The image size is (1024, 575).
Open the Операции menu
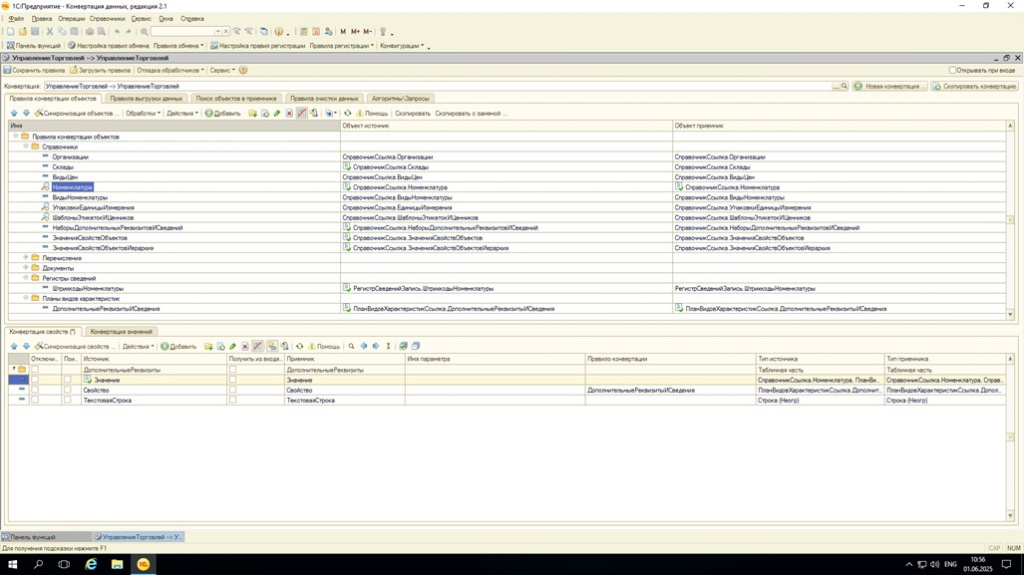pos(71,19)
